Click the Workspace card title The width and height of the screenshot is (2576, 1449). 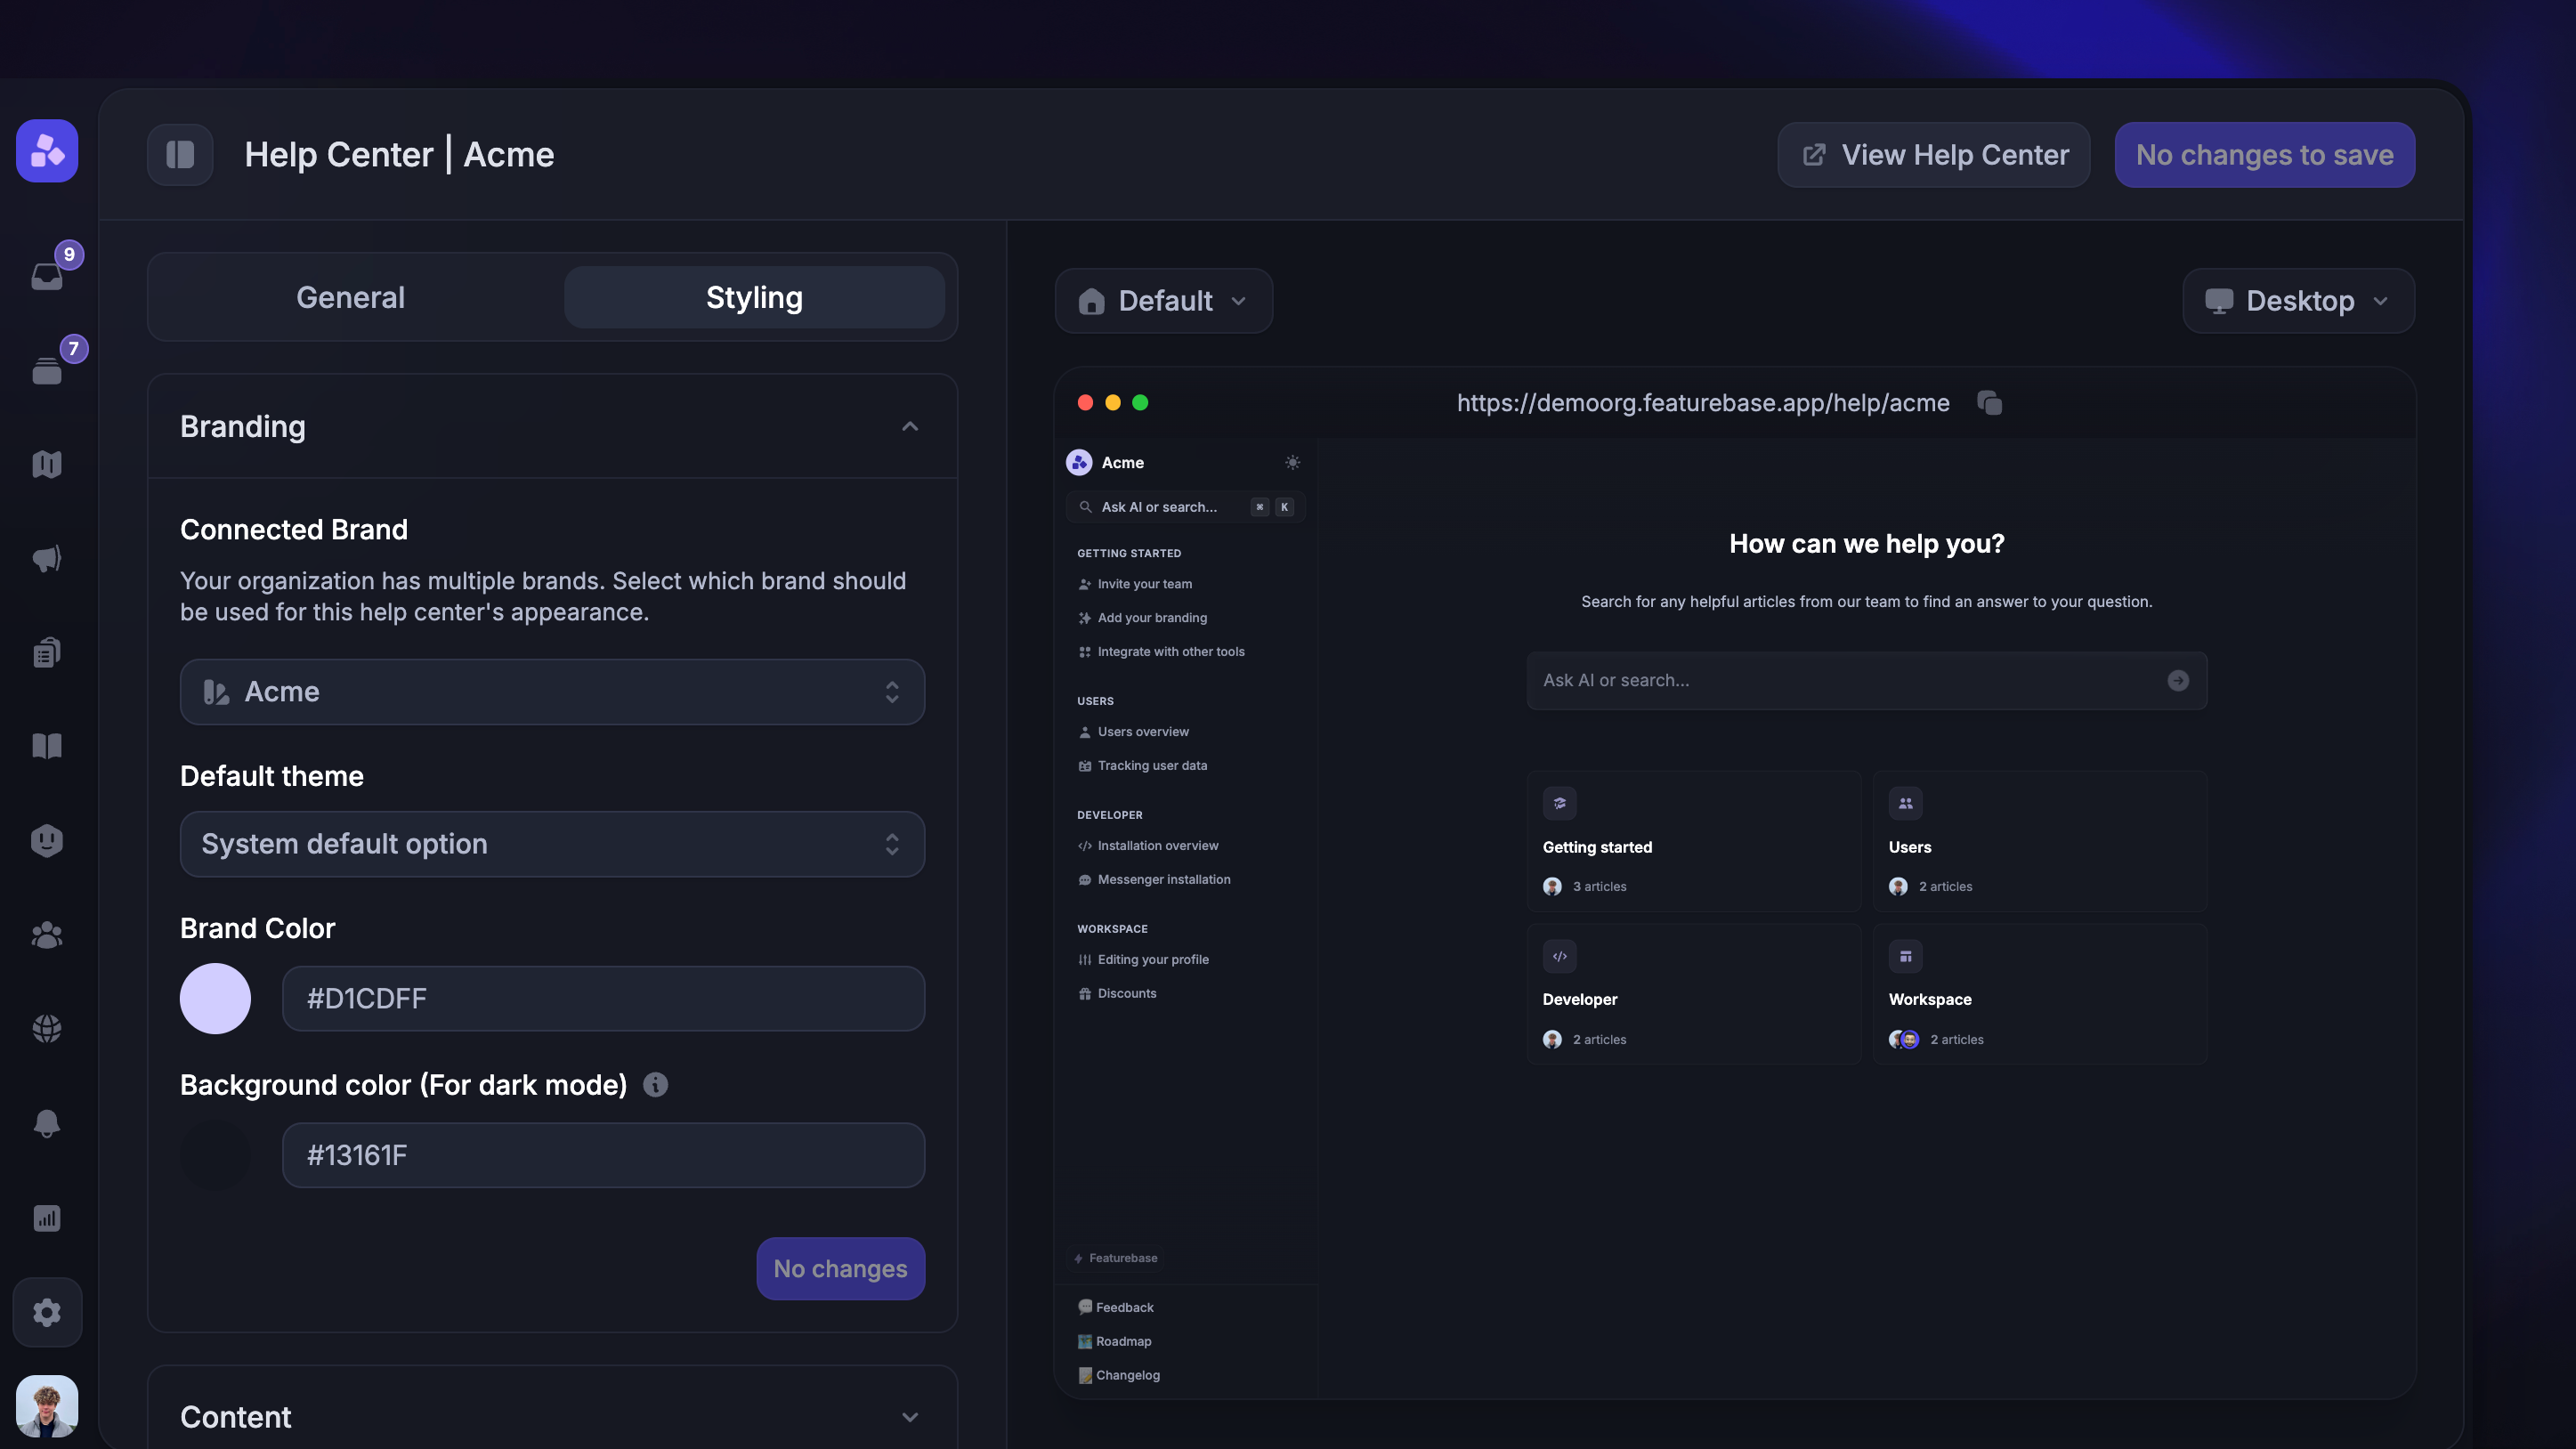1930,1000
